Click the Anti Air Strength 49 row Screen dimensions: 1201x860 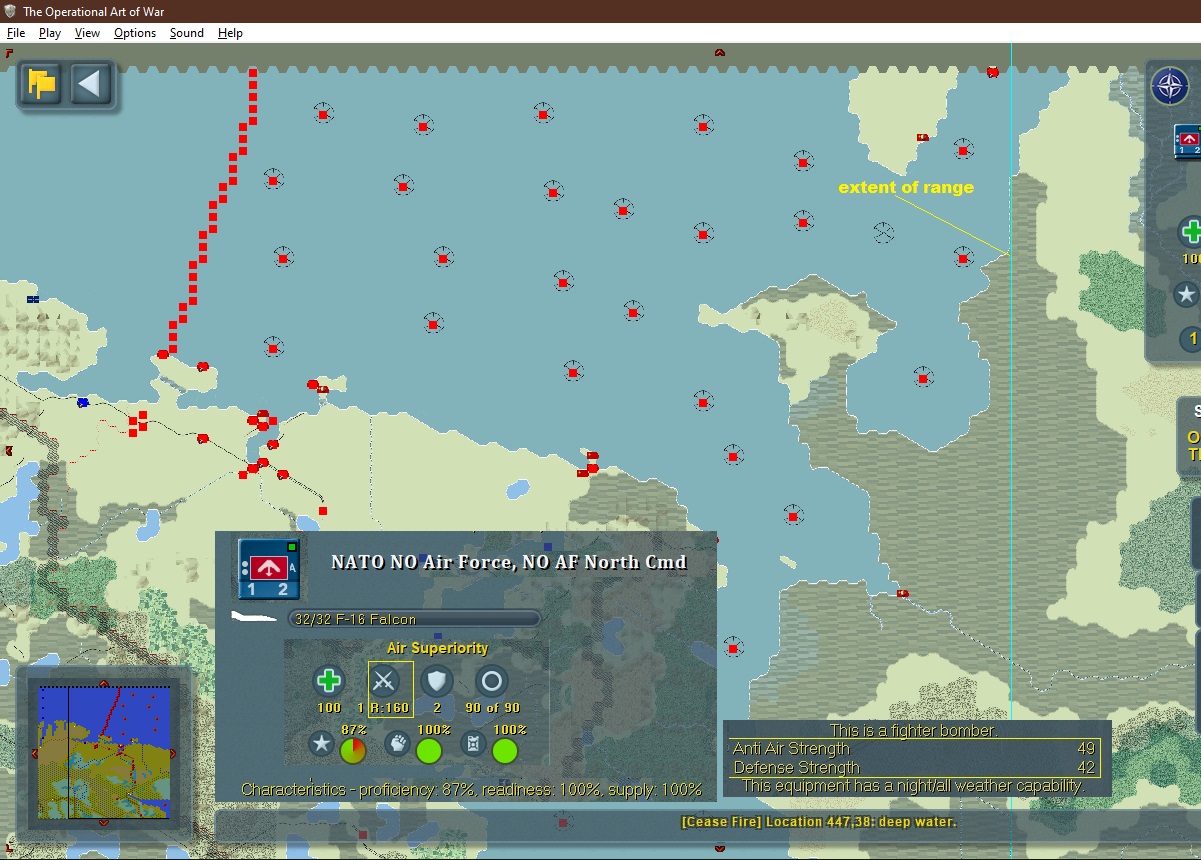click(x=915, y=749)
